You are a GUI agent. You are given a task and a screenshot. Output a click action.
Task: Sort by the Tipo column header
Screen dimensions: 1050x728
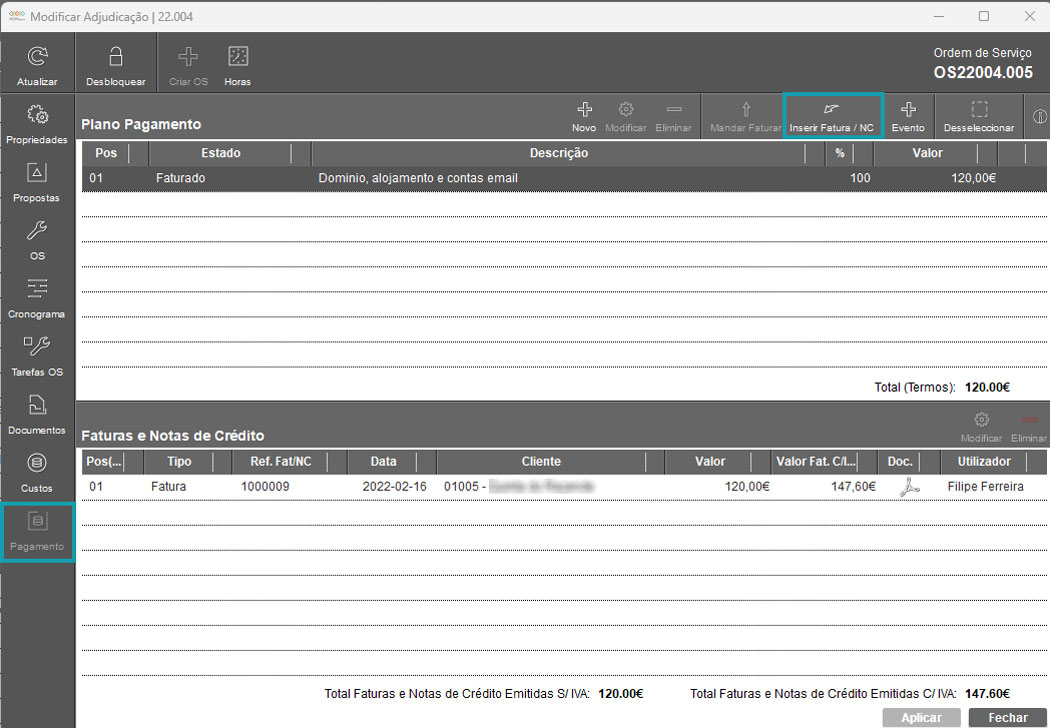(179, 461)
